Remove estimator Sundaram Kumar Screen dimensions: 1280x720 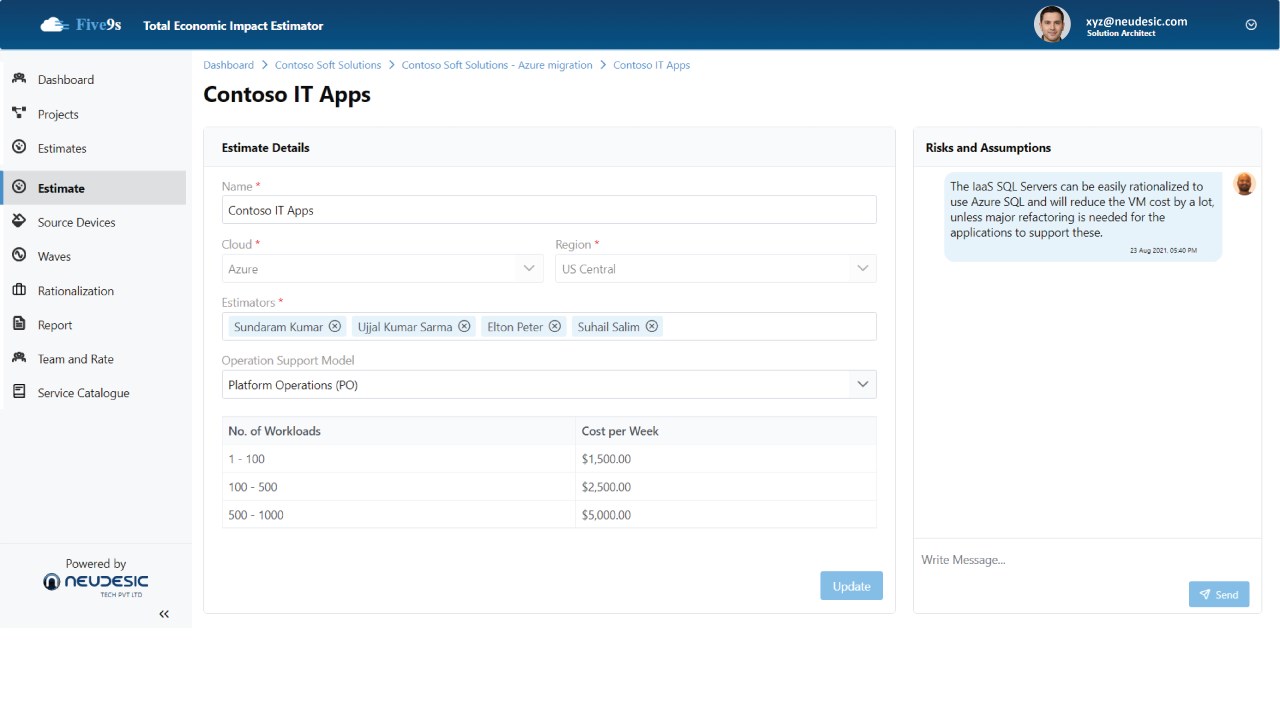point(335,326)
